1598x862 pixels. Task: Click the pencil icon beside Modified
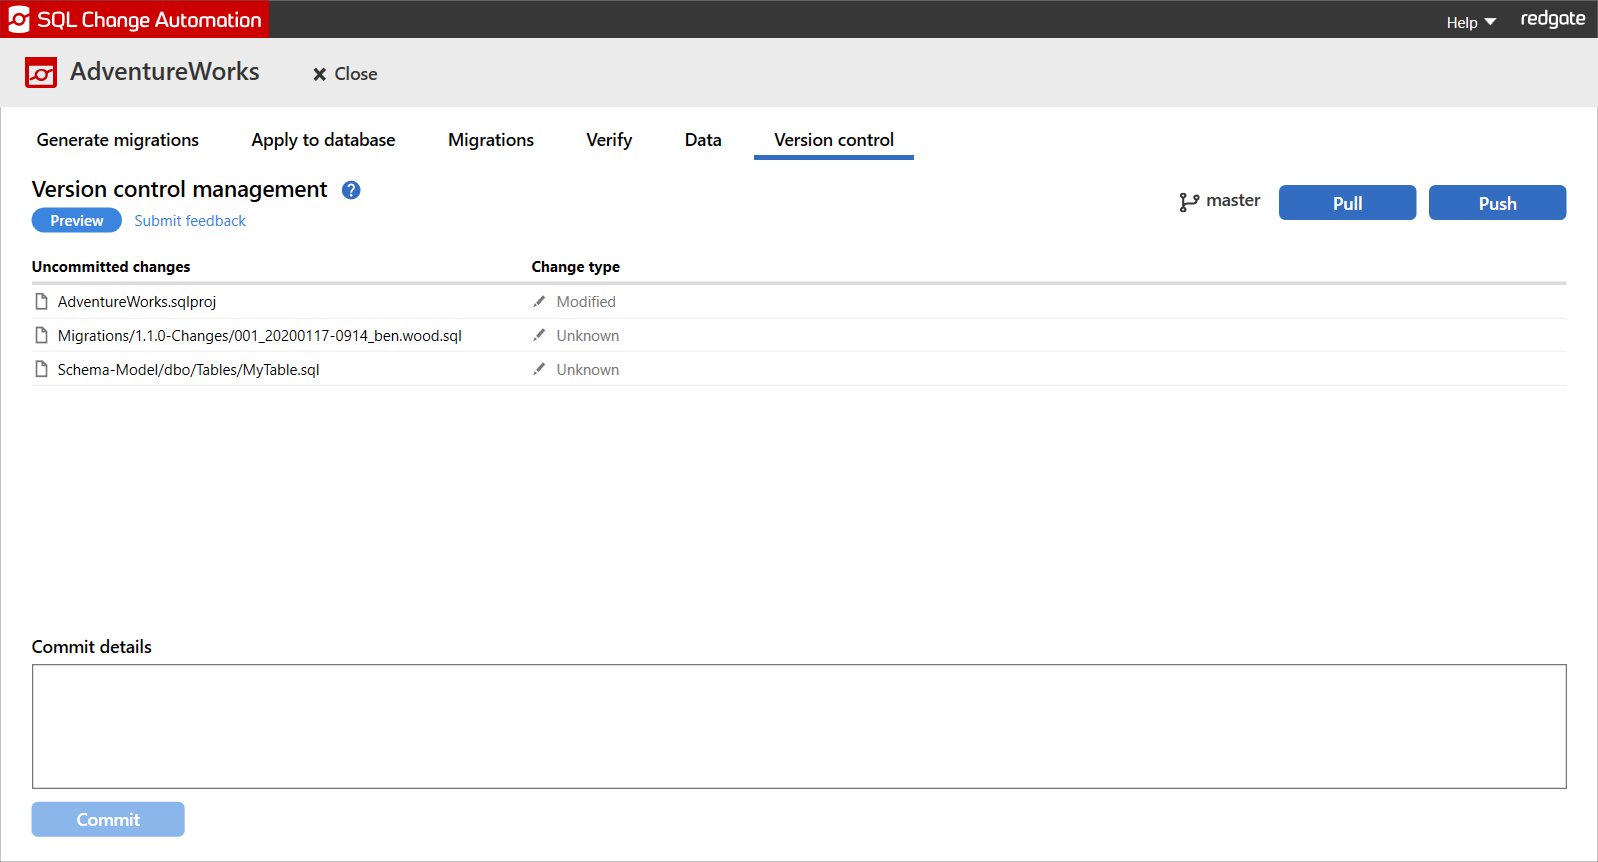539,302
